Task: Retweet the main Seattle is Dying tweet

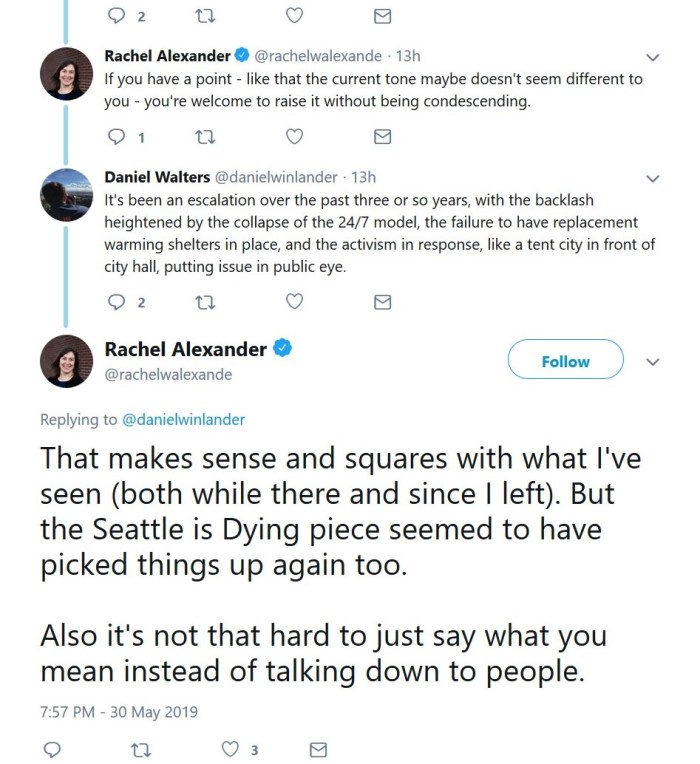Action: 141,749
